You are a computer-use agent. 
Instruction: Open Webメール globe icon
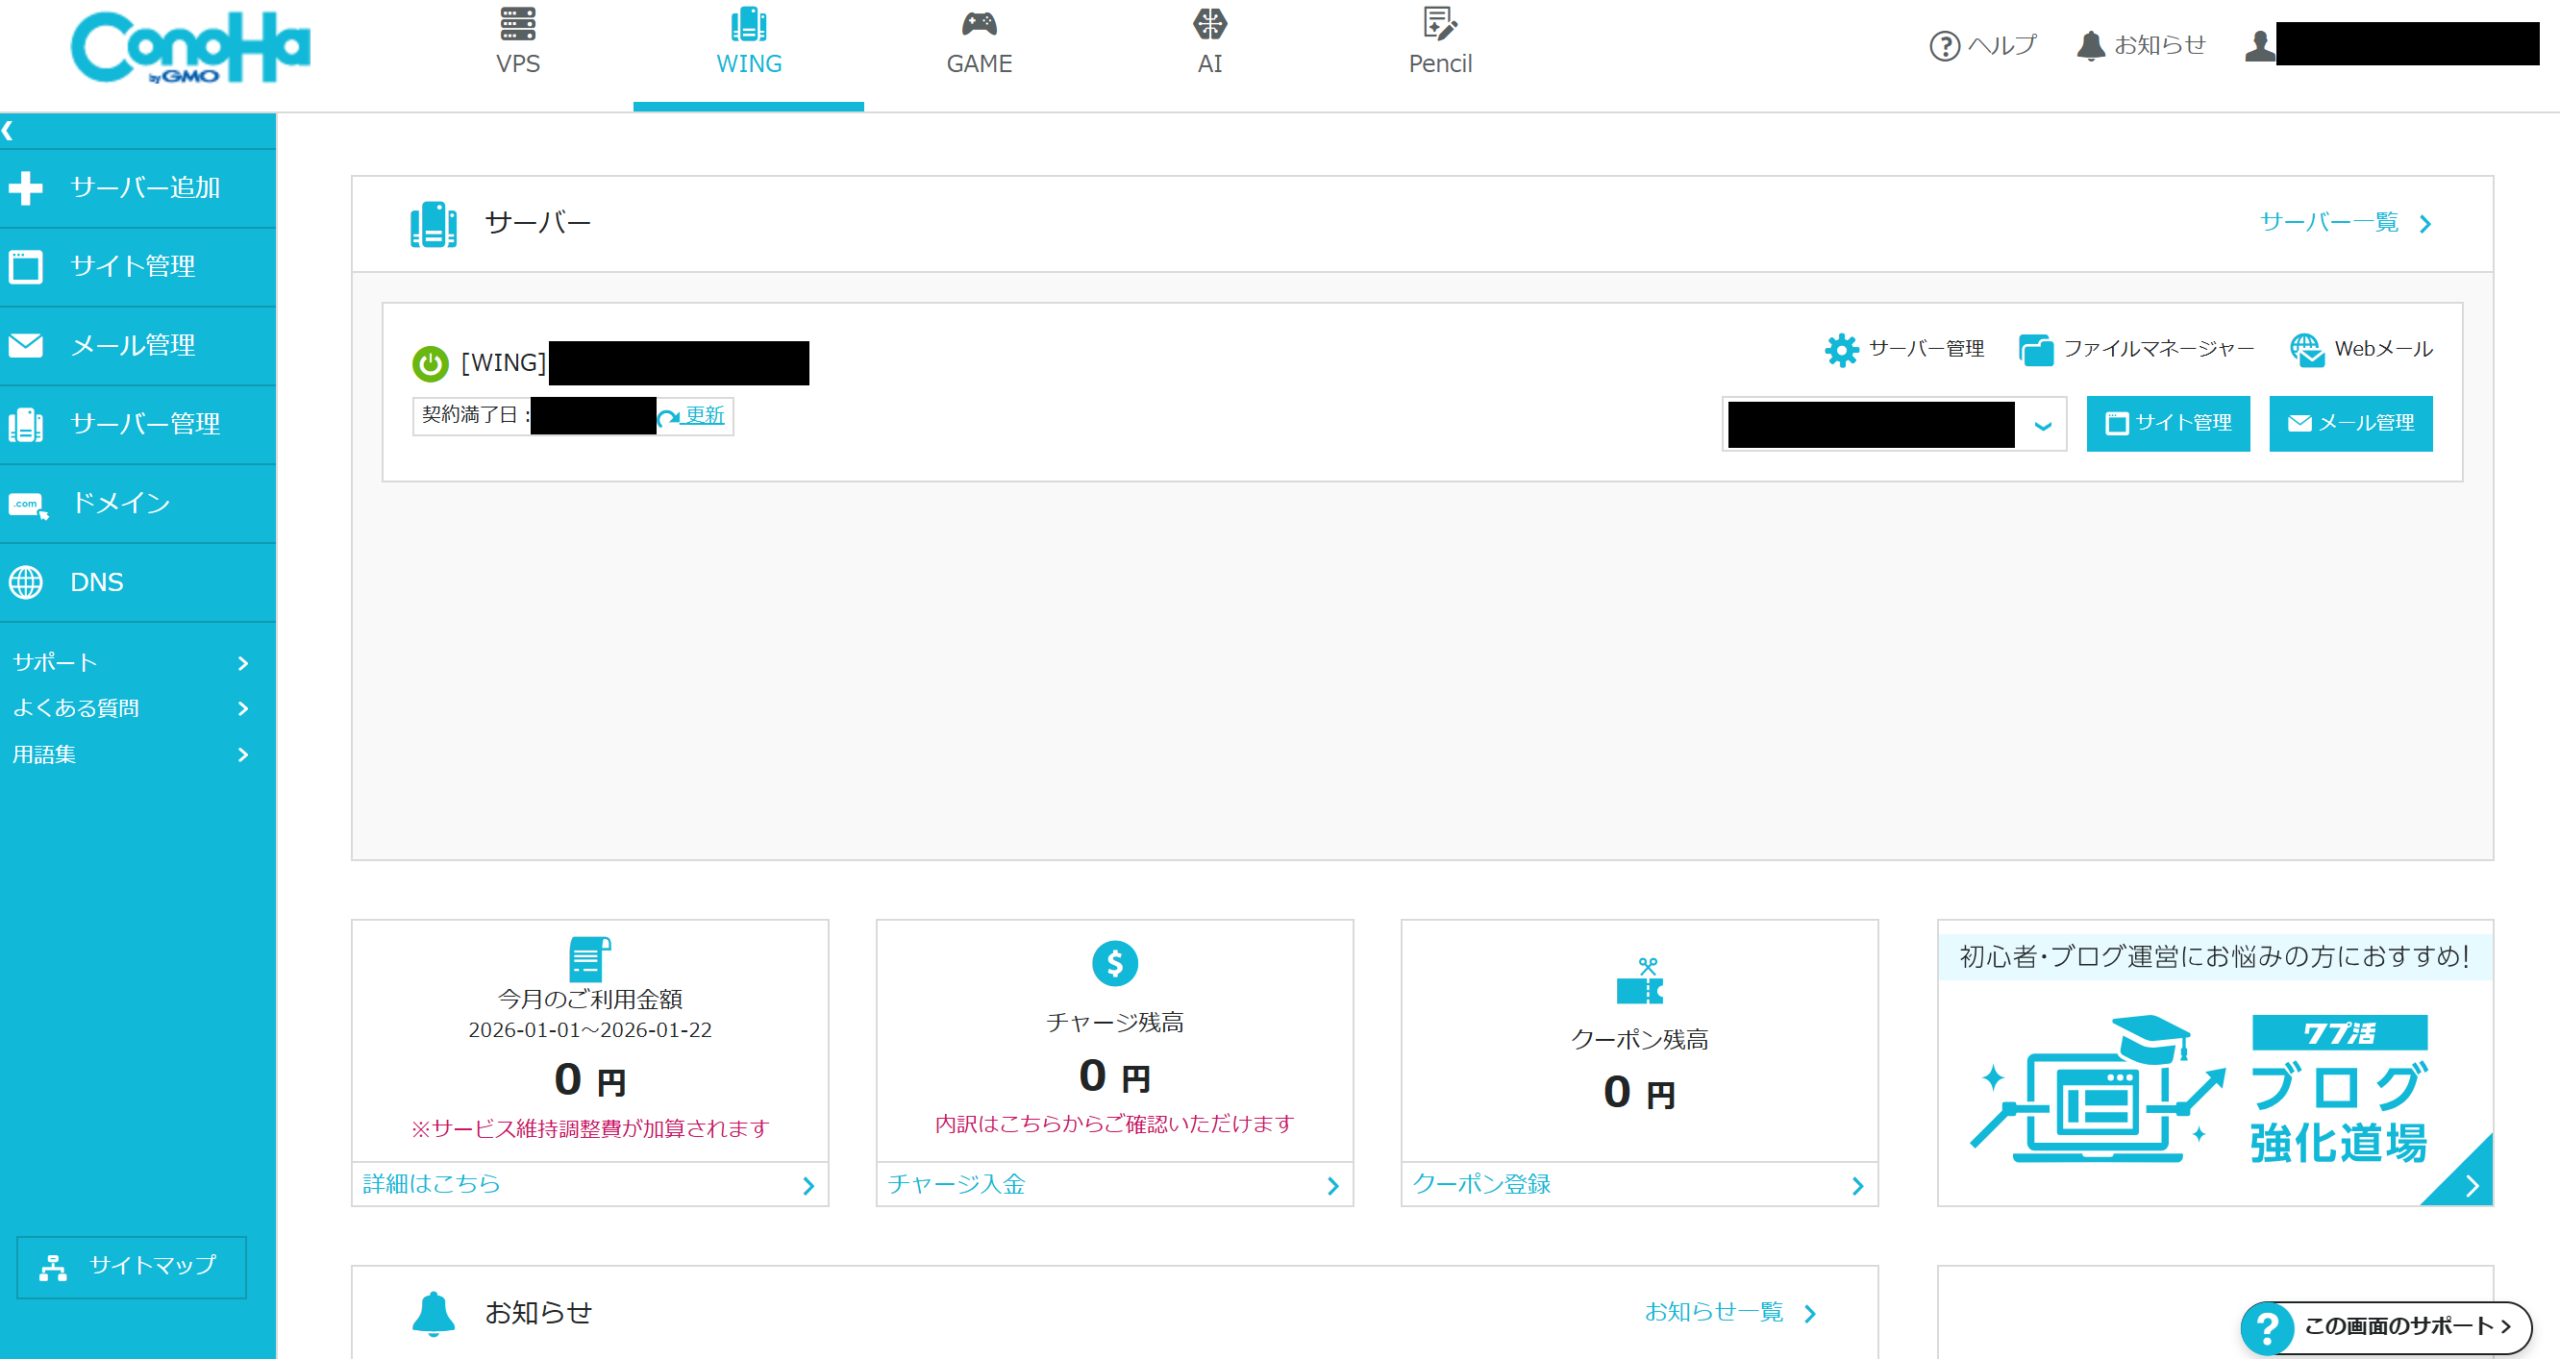click(x=2306, y=350)
